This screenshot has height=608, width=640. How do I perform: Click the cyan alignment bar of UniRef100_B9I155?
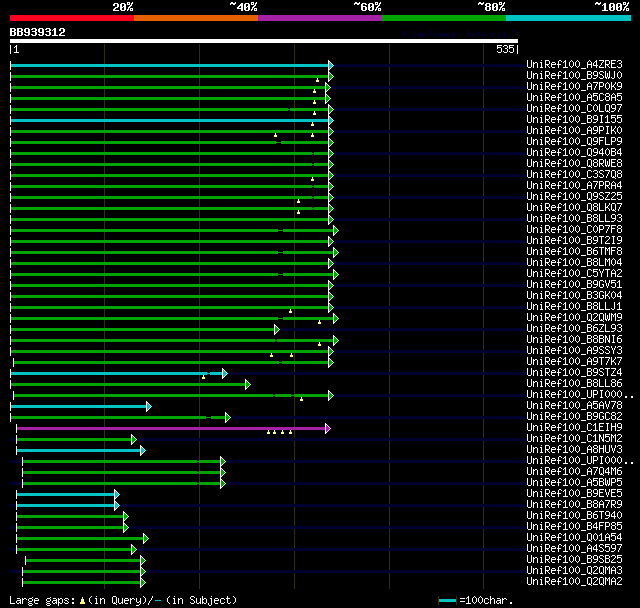click(x=169, y=120)
